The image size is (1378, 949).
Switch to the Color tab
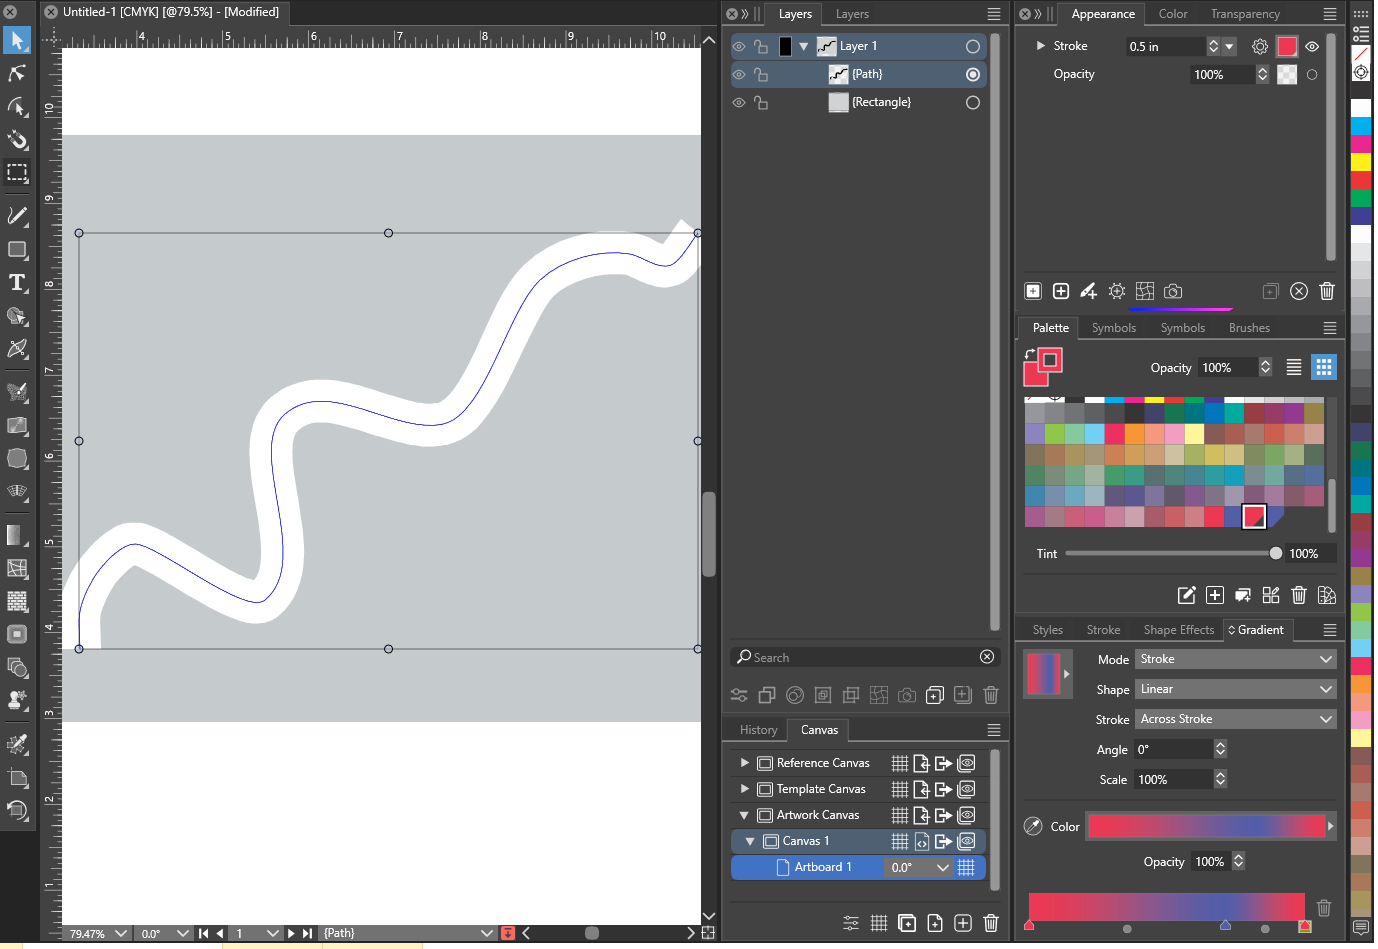pos(1172,14)
